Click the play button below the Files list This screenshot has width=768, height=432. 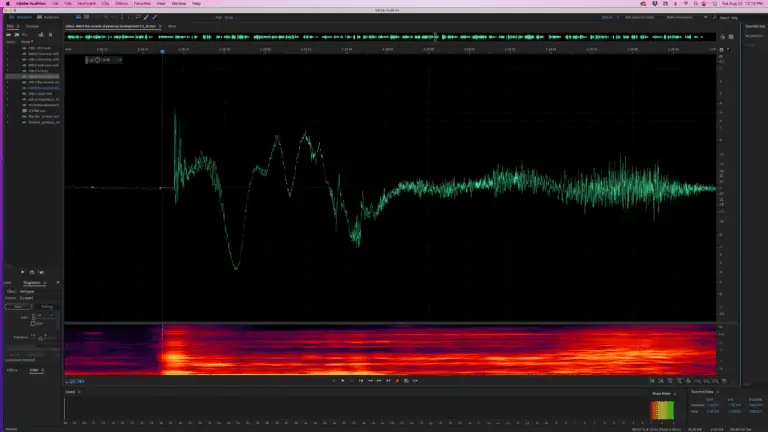(22, 272)
